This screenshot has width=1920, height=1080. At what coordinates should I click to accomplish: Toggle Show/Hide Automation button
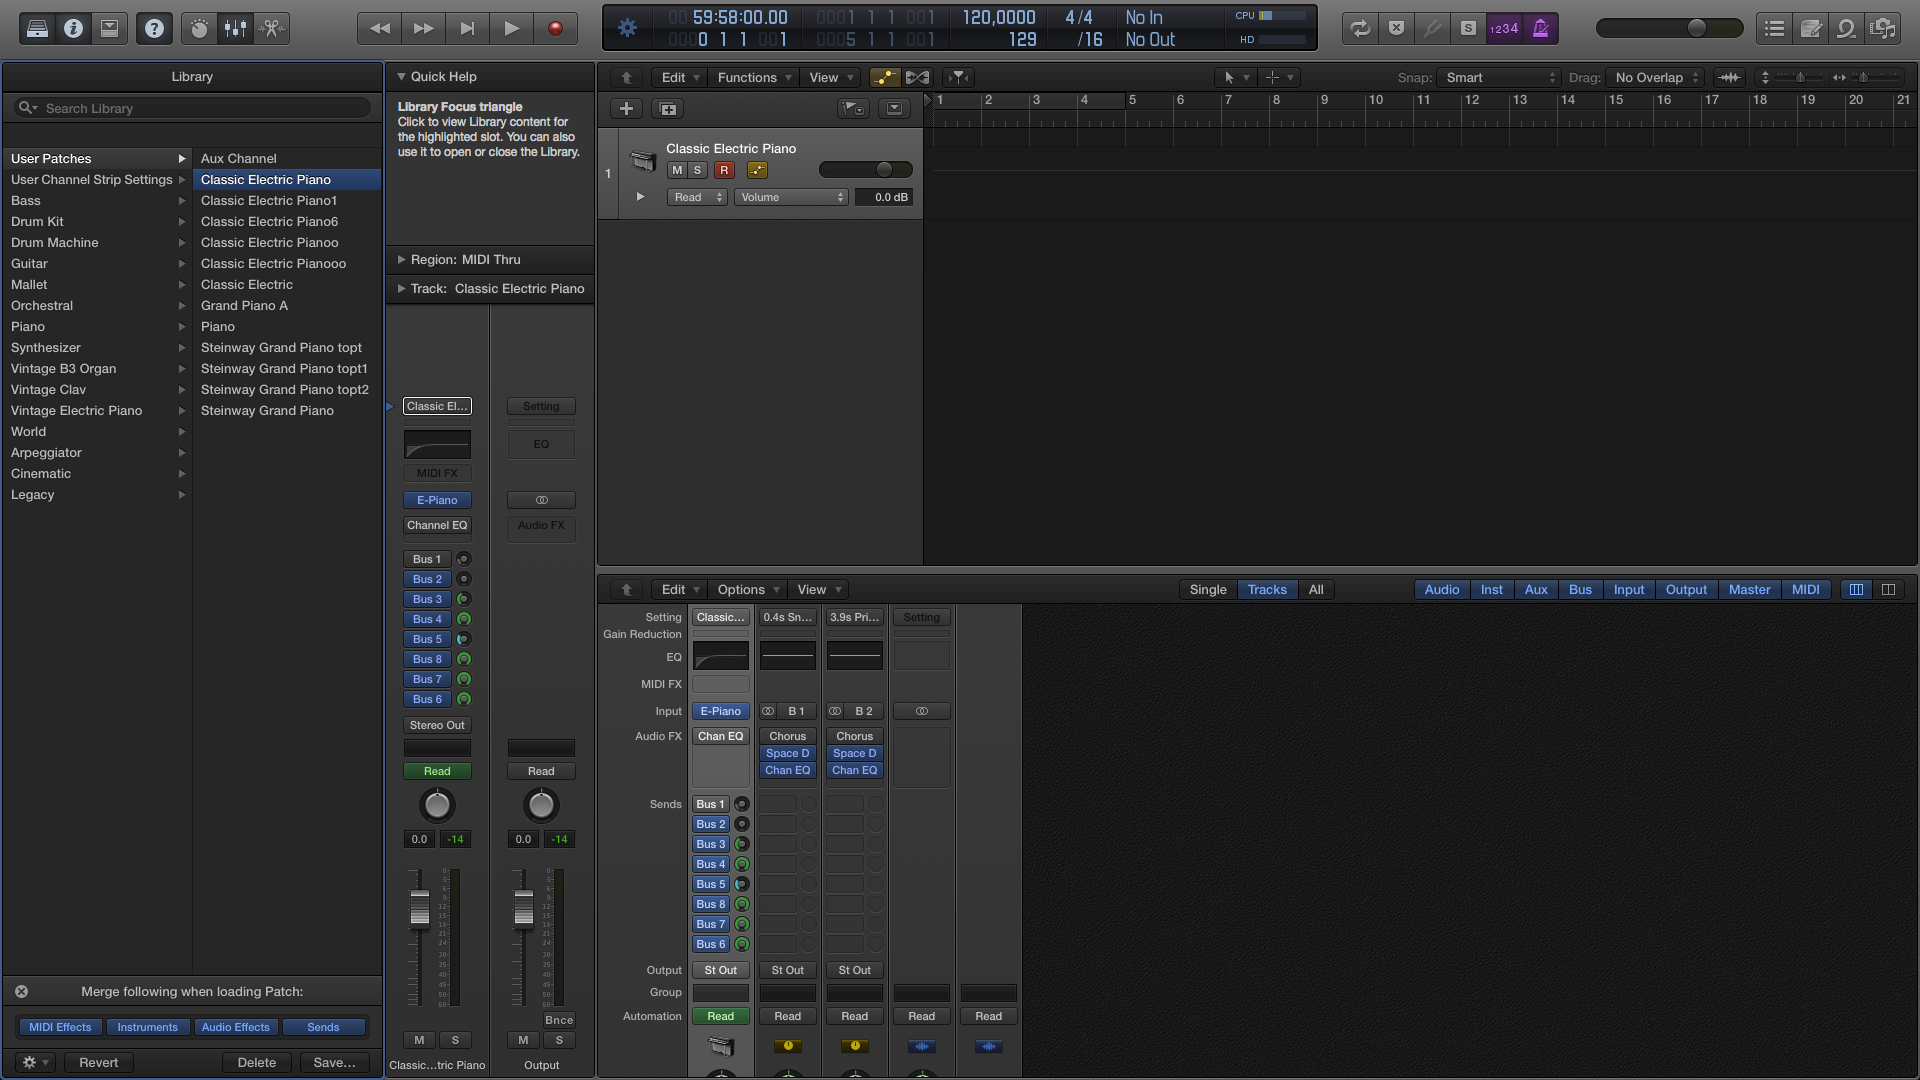pos(884,77)
